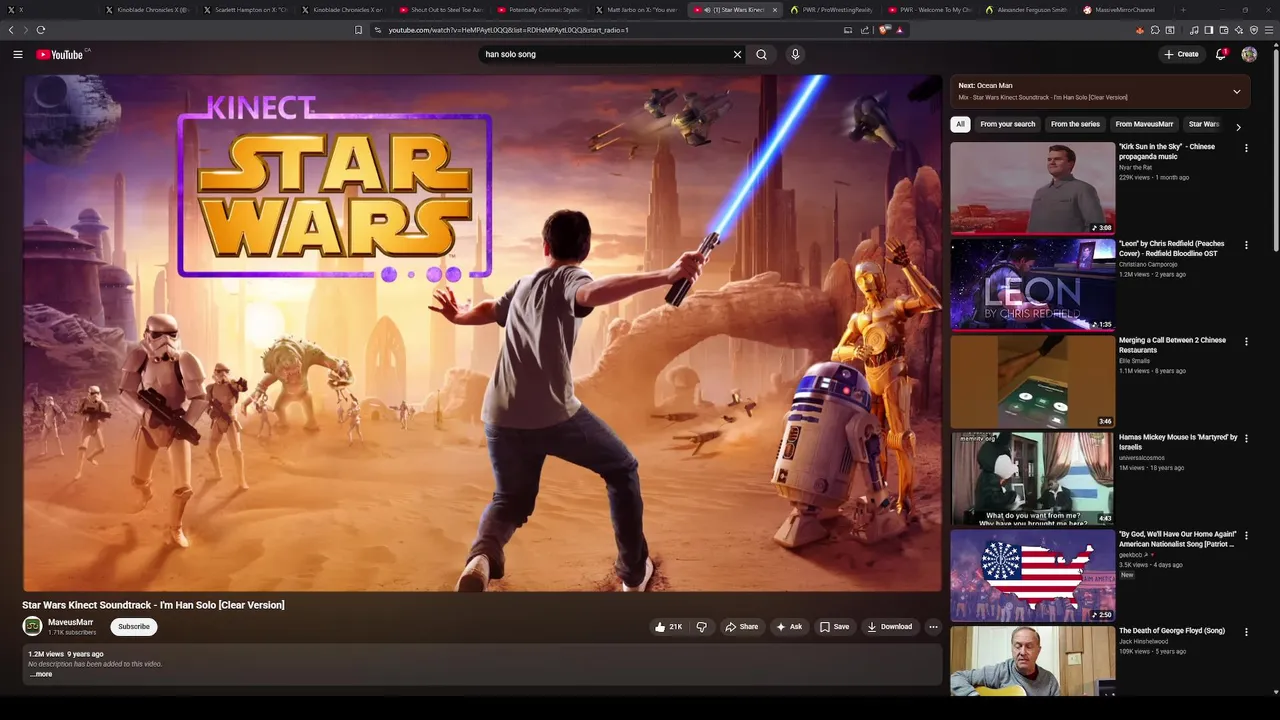Open options for Death of George Floyd video

click(1246, 632)
